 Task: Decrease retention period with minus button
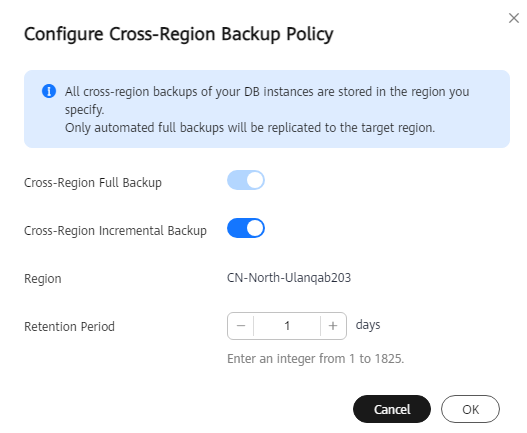(x=241, y=326)
